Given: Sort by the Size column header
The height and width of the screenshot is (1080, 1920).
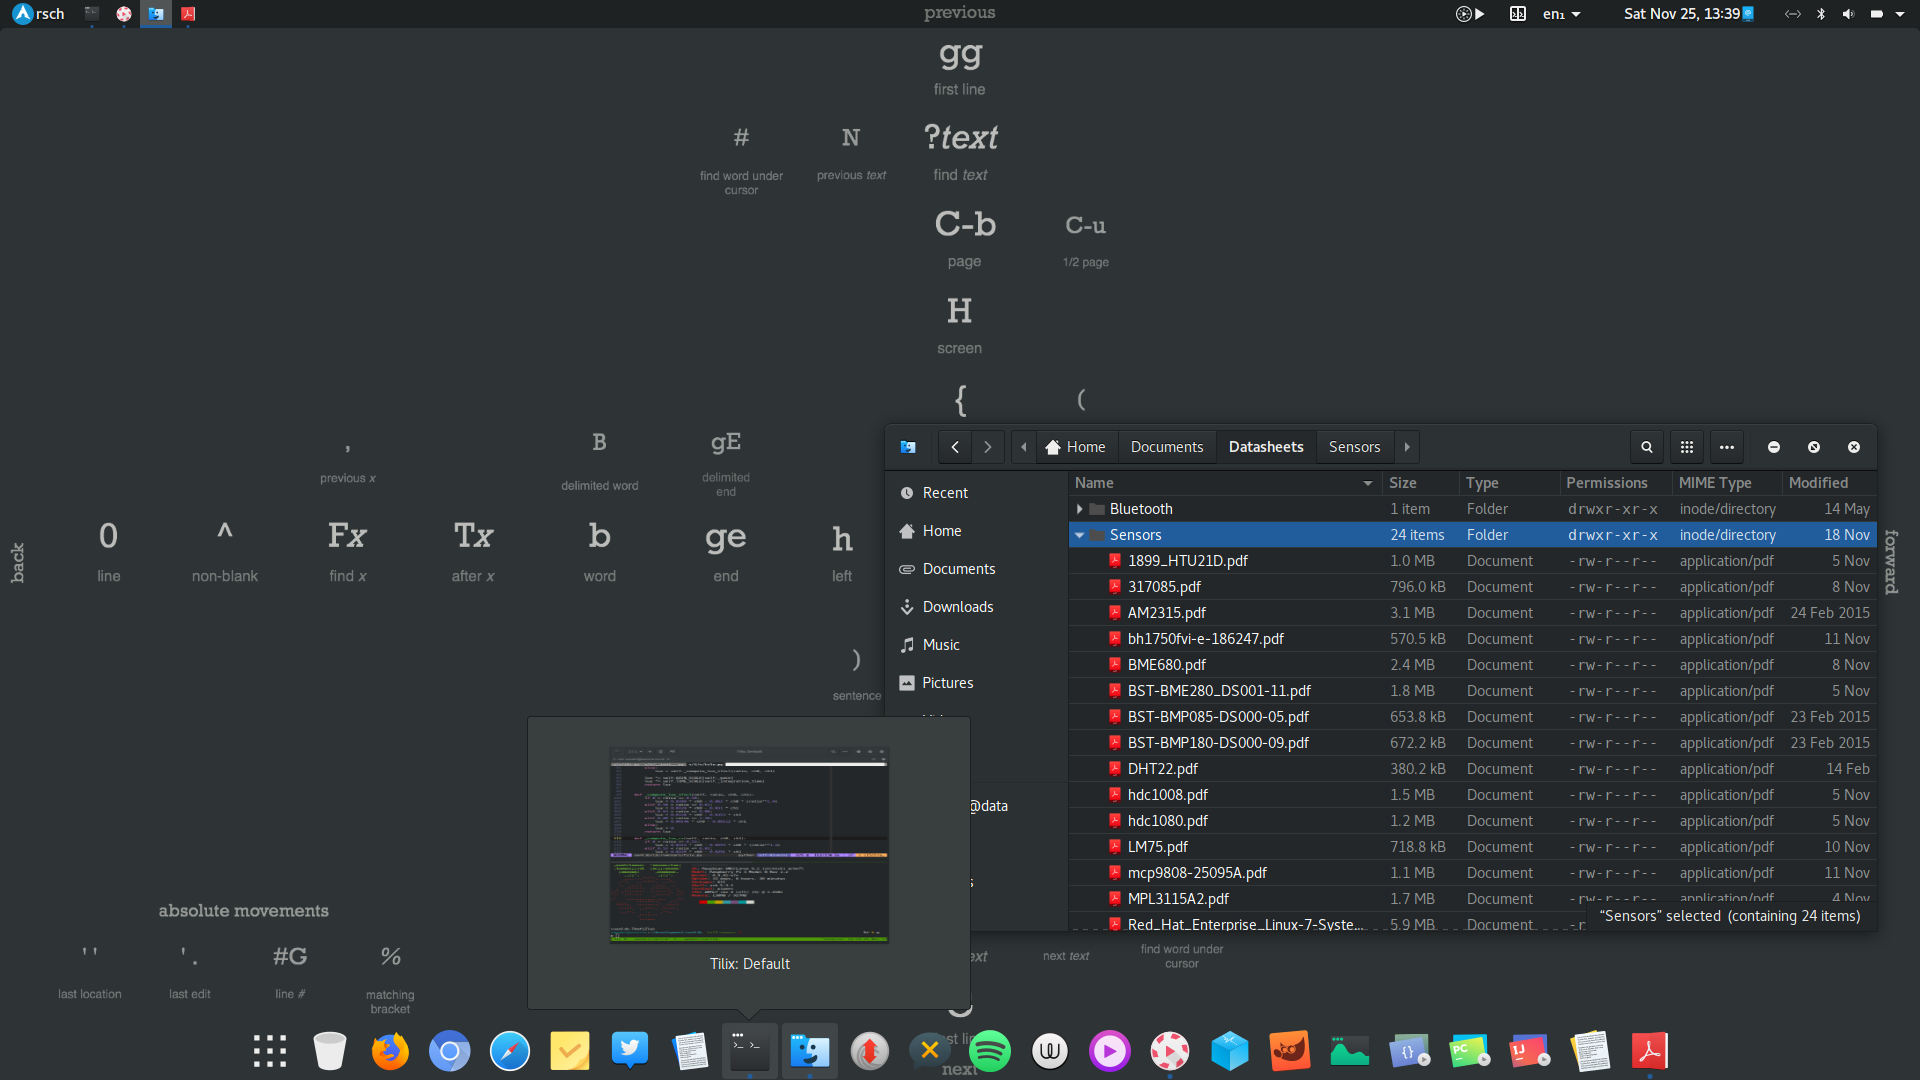Looking at the screenshot, I should [x=1402, y=483].
